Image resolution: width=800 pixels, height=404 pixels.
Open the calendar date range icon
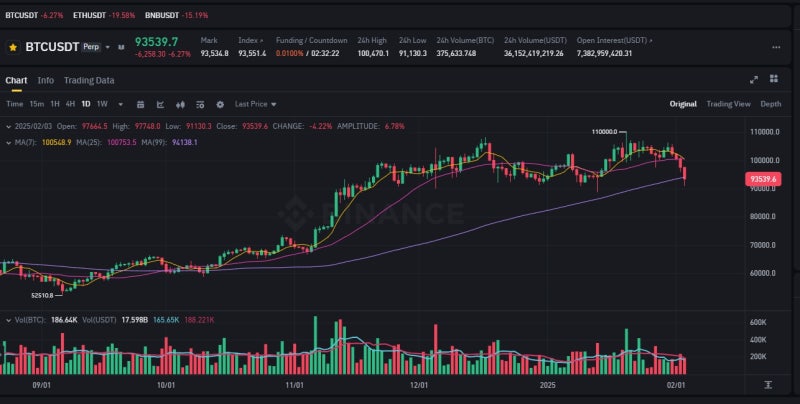tap(141, 104)
